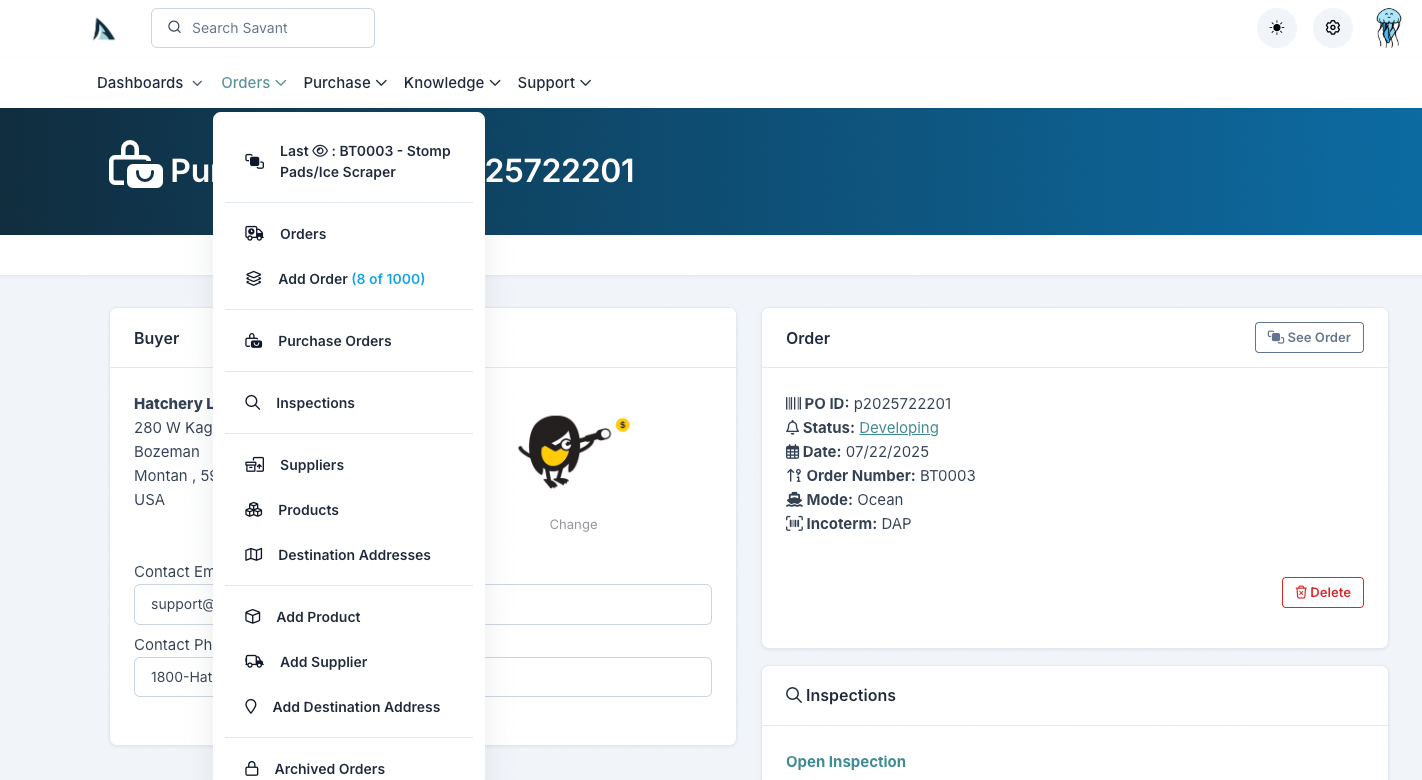
Task: Open the Purchase dropdown menu
Action: coord(344,82)
